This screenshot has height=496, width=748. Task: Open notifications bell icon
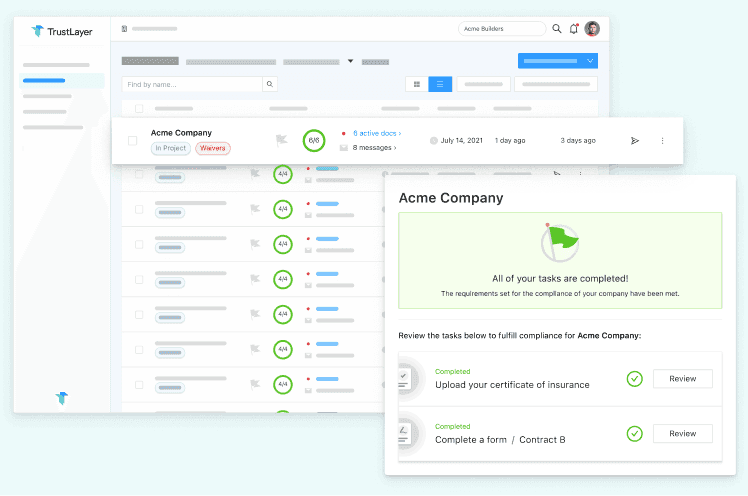click(x=574, y=29)
